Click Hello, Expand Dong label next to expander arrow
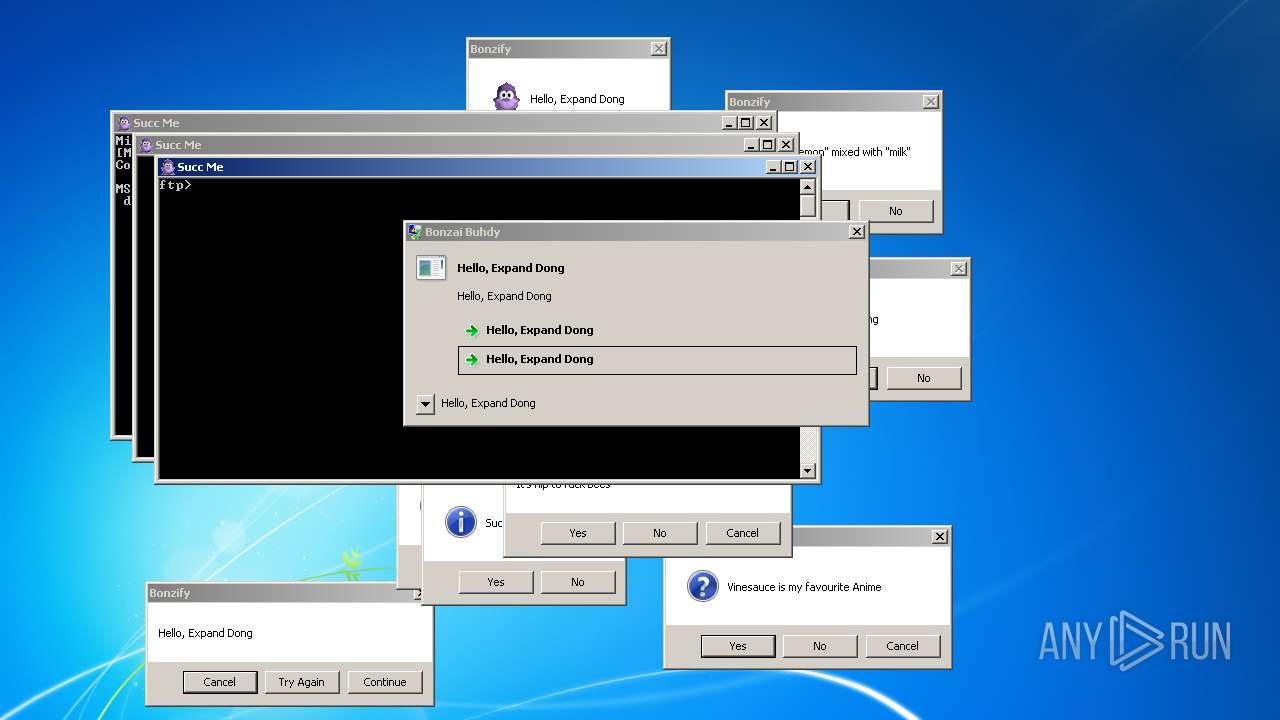The image size is (1280, 720). [488, 403]
